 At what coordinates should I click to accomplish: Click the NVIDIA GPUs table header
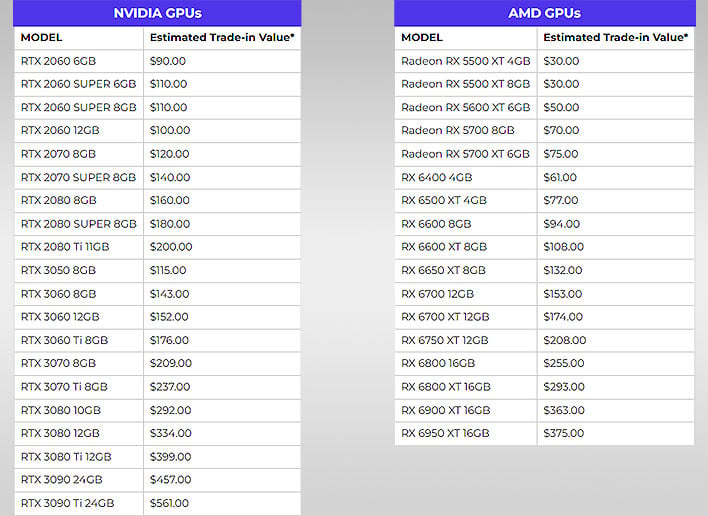pyautogui.click(x=157, y=13)
